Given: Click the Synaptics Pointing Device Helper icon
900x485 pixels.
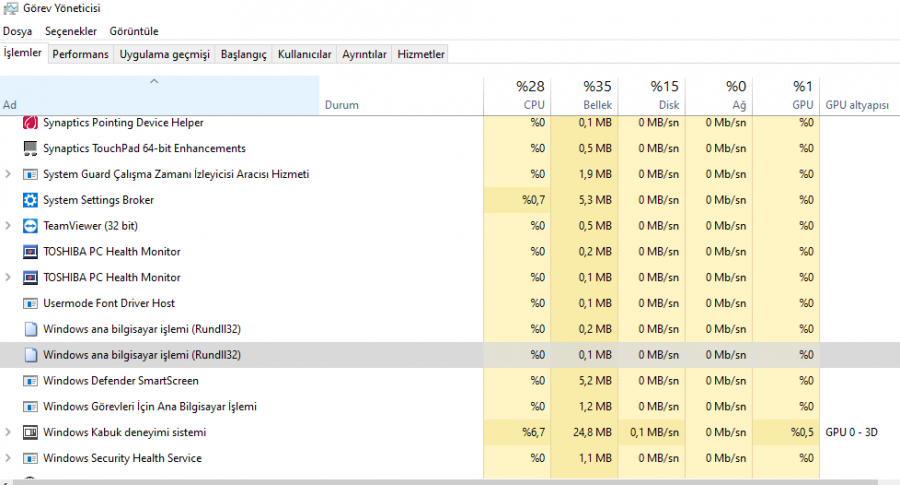Looking at the screenshot, I should click(30, 122).
